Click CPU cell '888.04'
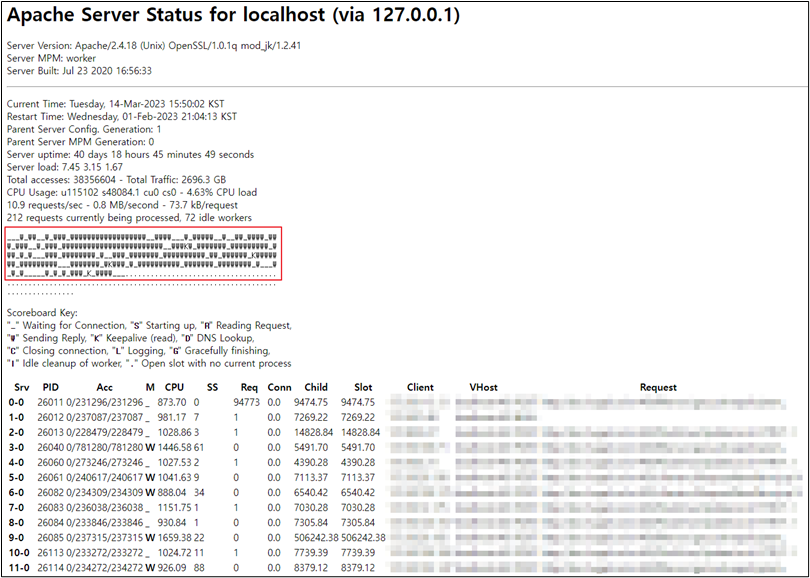 click(x=172, y=492)
